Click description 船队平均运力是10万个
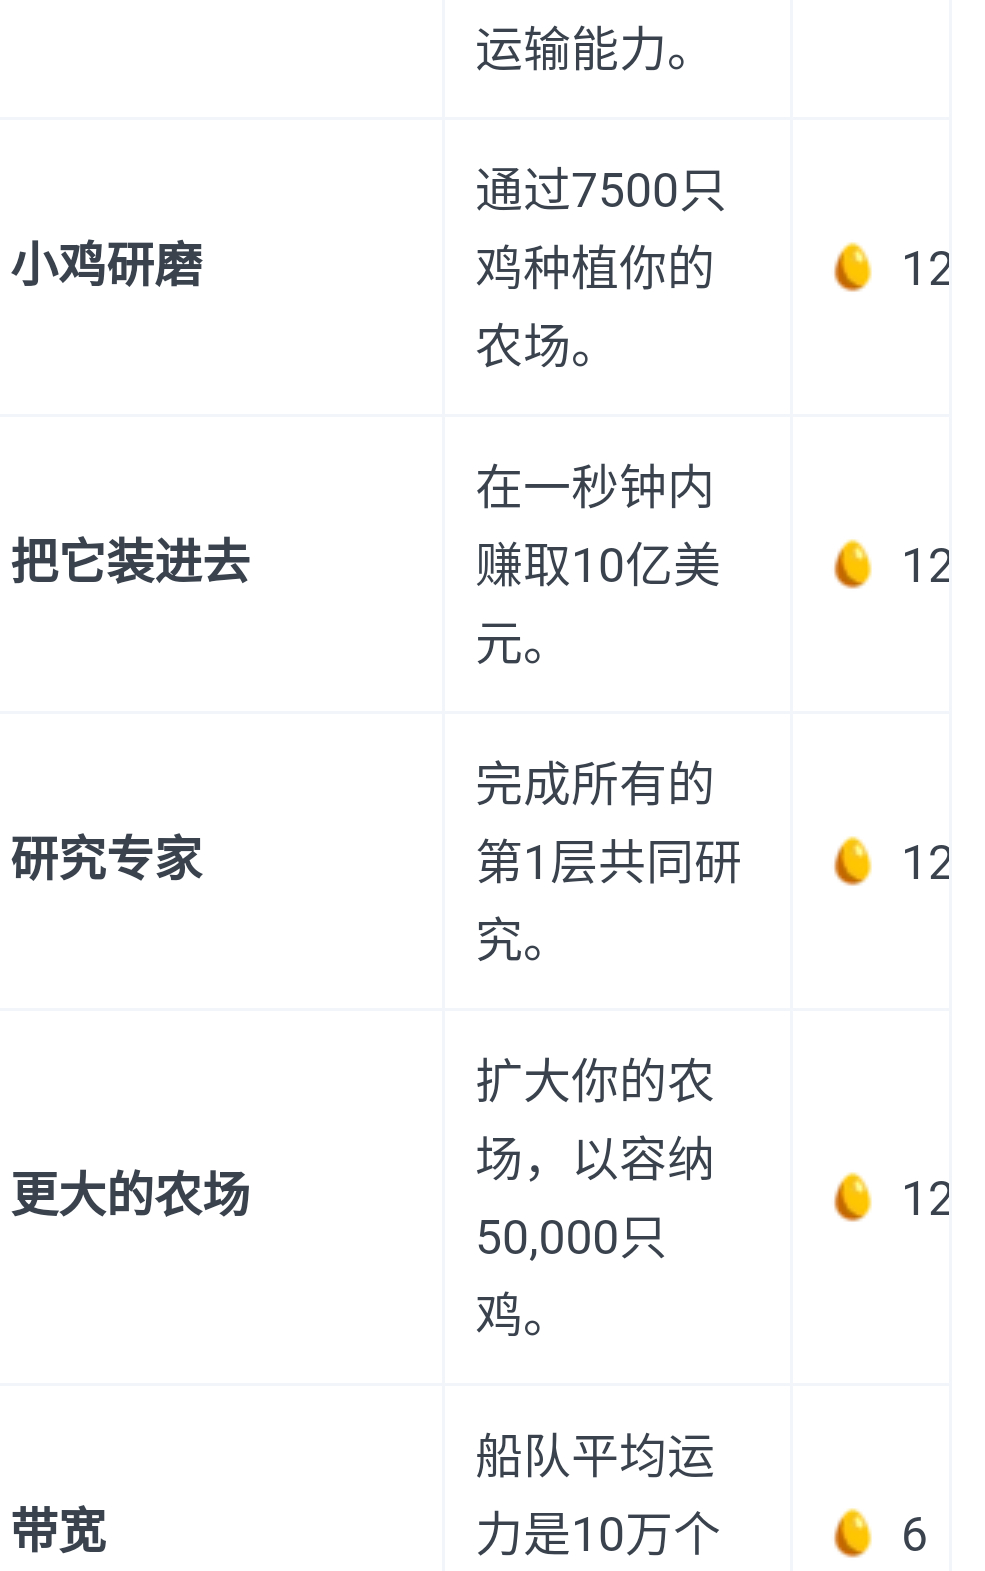 (x=597, y=1495)
